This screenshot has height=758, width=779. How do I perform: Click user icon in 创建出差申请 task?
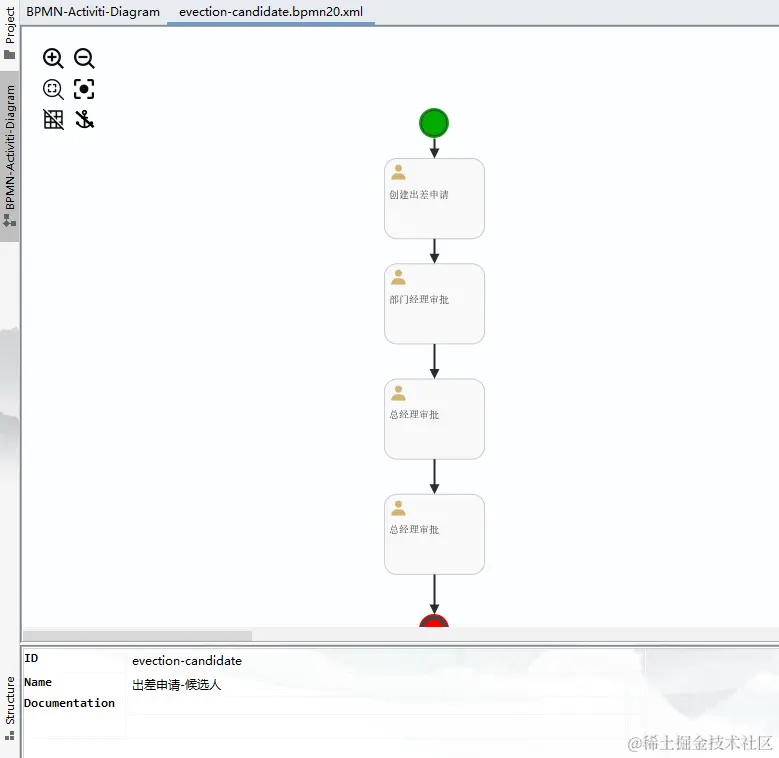coord(398,172)
